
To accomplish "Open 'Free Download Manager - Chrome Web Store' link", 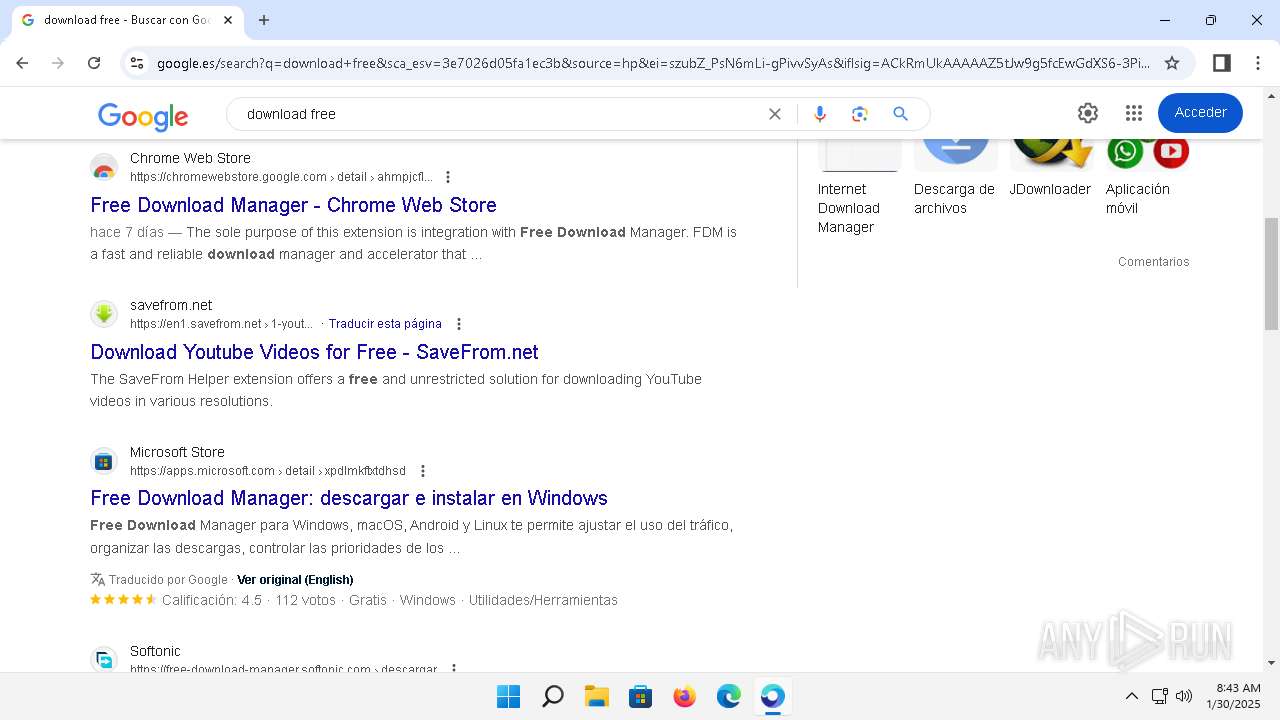I will [293, 205].
